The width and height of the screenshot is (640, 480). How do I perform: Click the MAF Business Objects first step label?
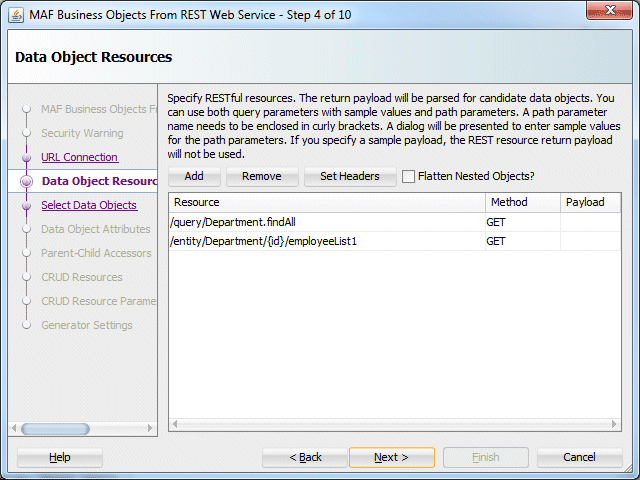[99, 109]
